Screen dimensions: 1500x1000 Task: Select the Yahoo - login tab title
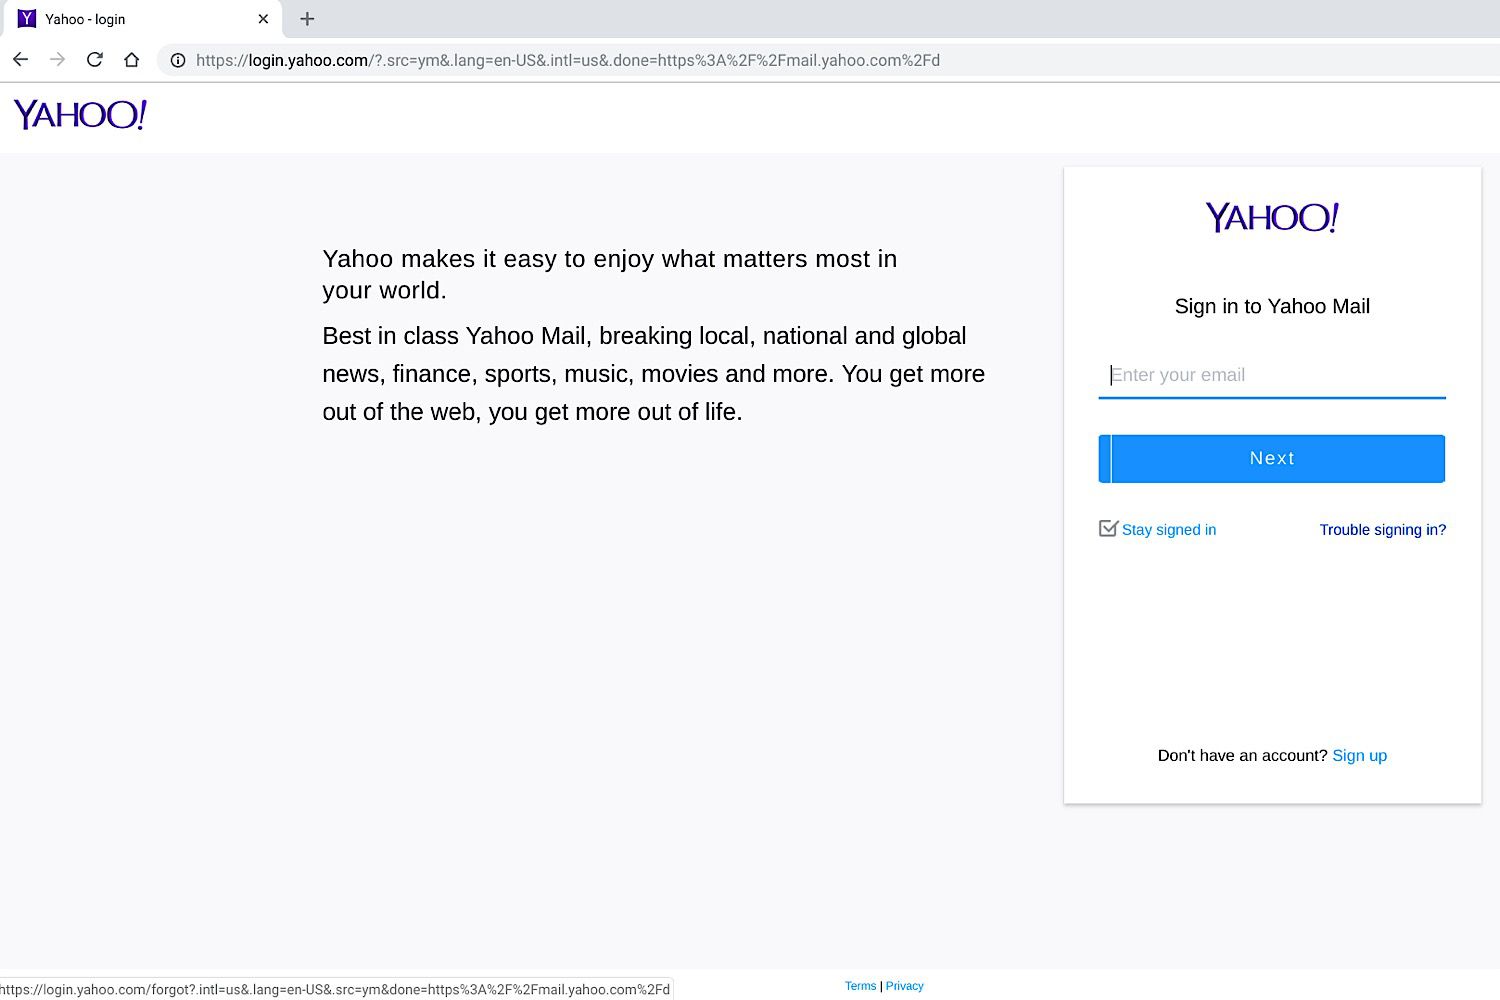tap(85, 19)
